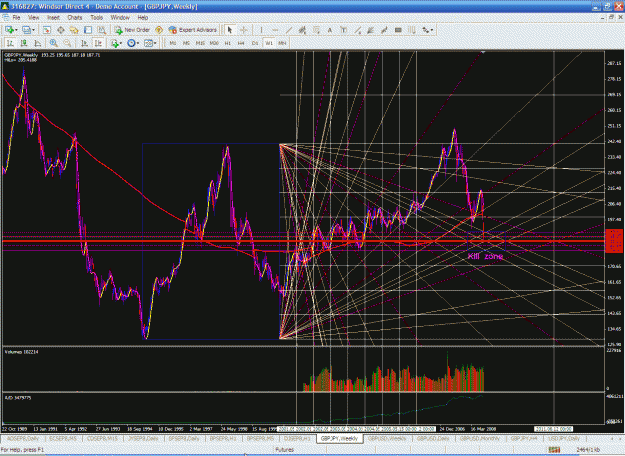Open the Periods clock icon
Image resolution: width=625 pixels, height=456 pixels.
coord(131,43)
